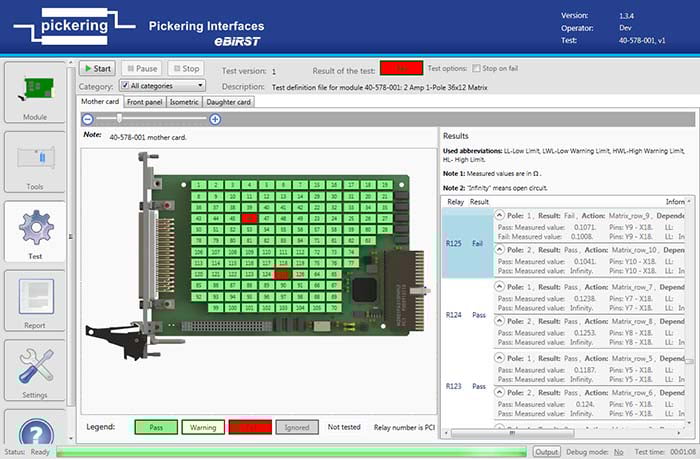Open the Settings wrench section

[x=35, y=370]
